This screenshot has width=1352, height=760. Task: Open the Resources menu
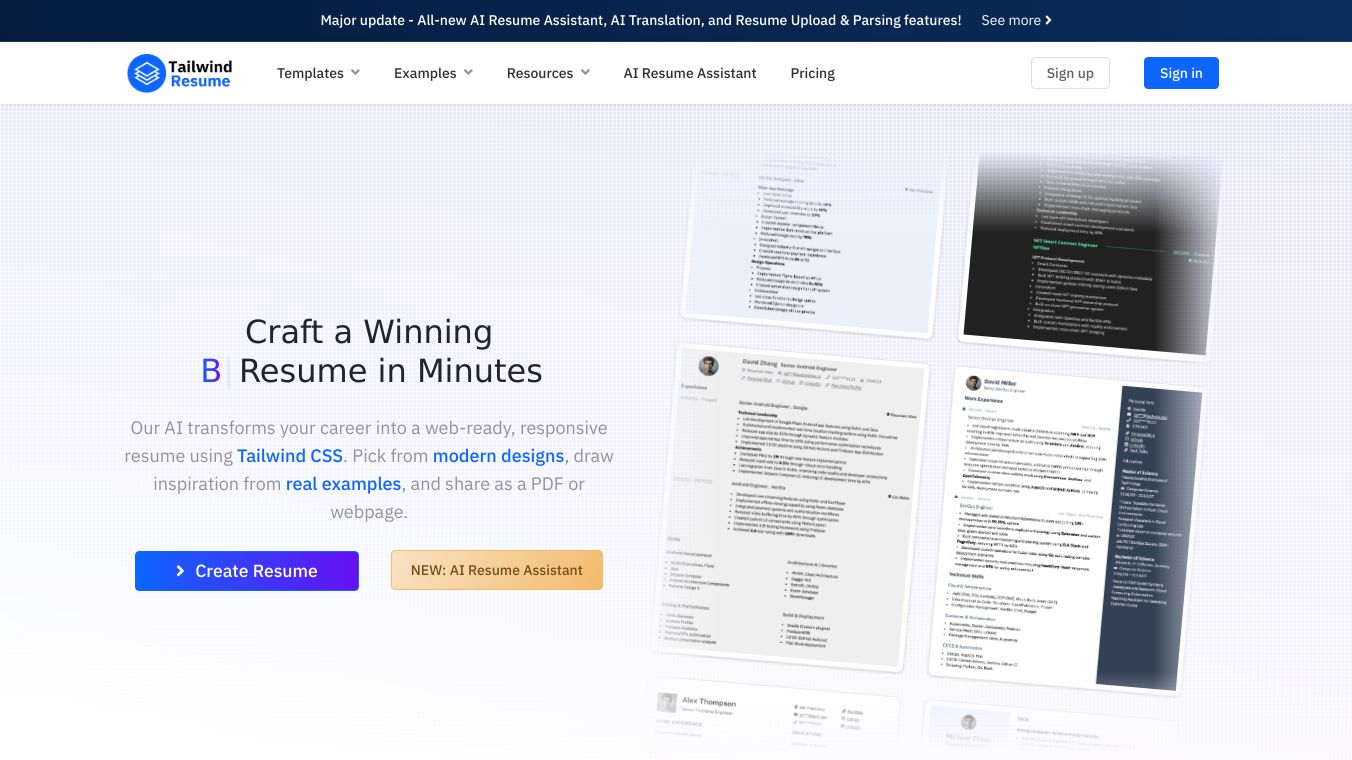(548, 73)
